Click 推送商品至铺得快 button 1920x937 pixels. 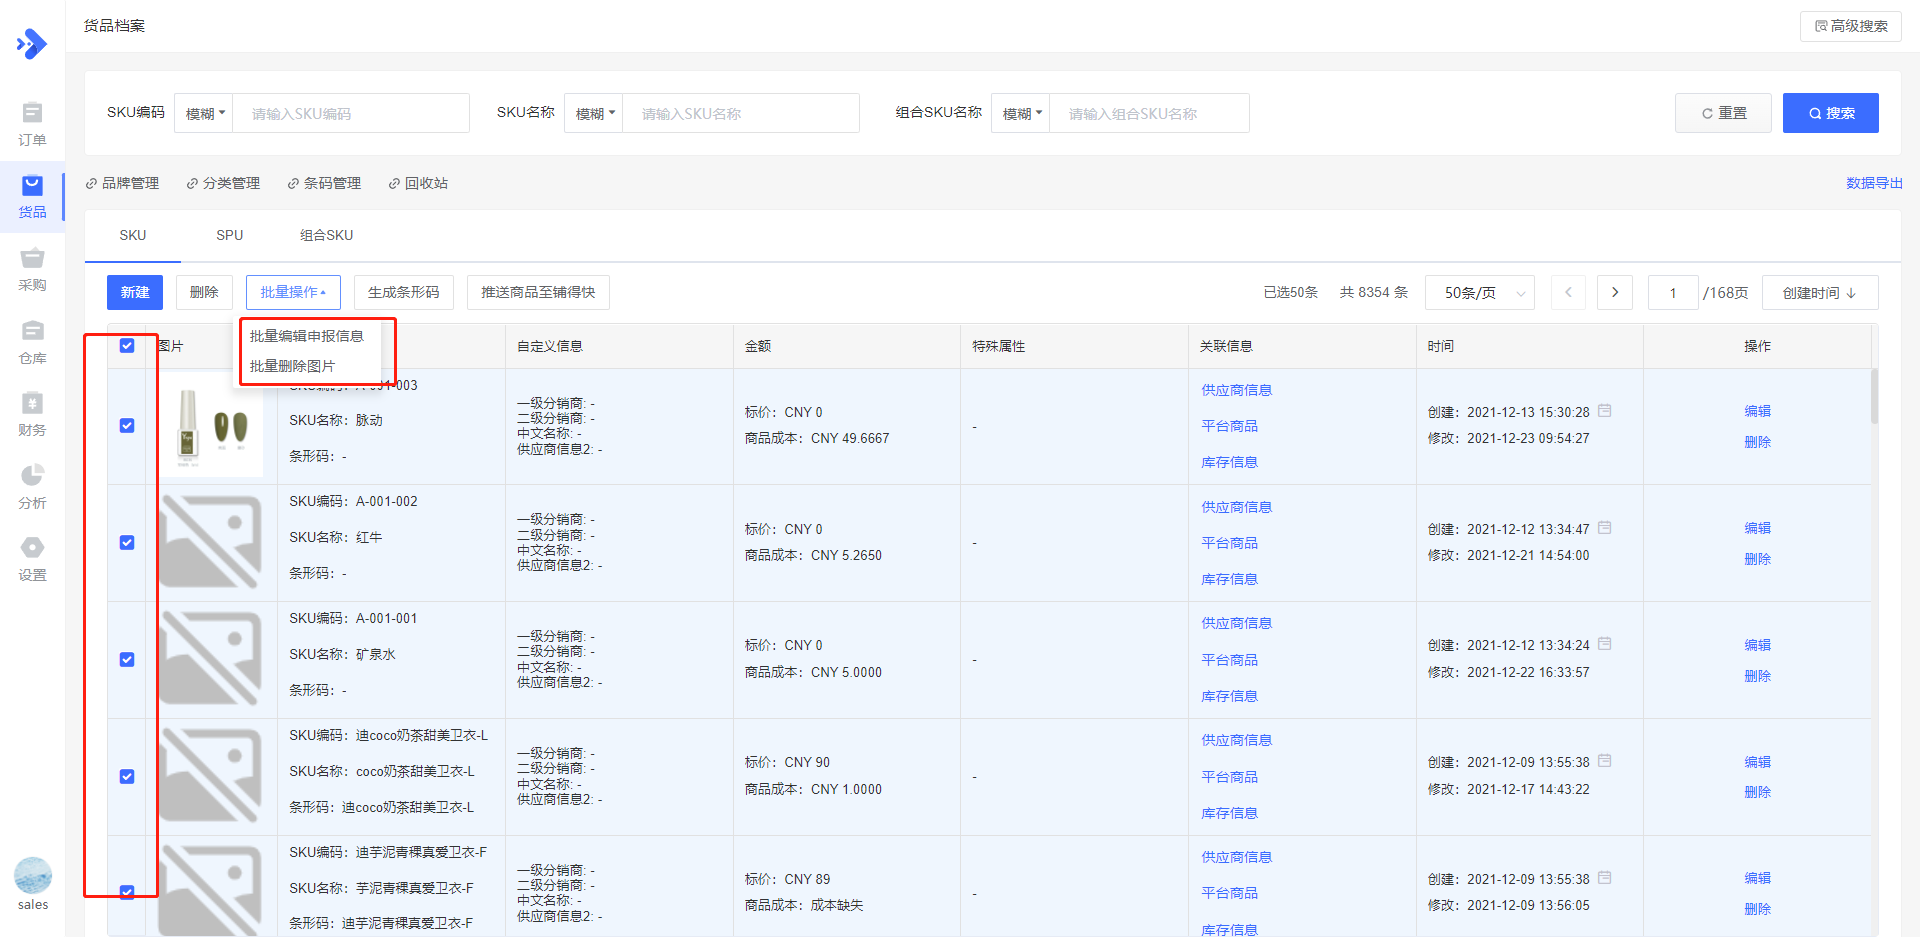(x=538, y=292)
